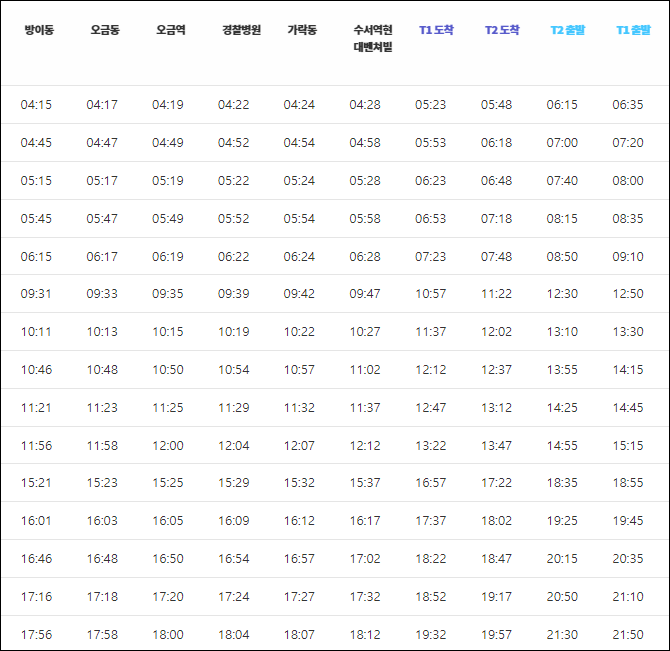
Task: Select the 06:24 time in 가락동 column
Action: pos(299,257)
